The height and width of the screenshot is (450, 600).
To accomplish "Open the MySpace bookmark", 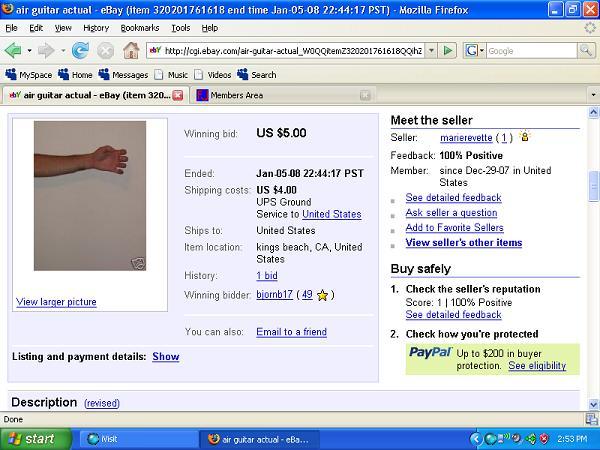I will point(29,75).
